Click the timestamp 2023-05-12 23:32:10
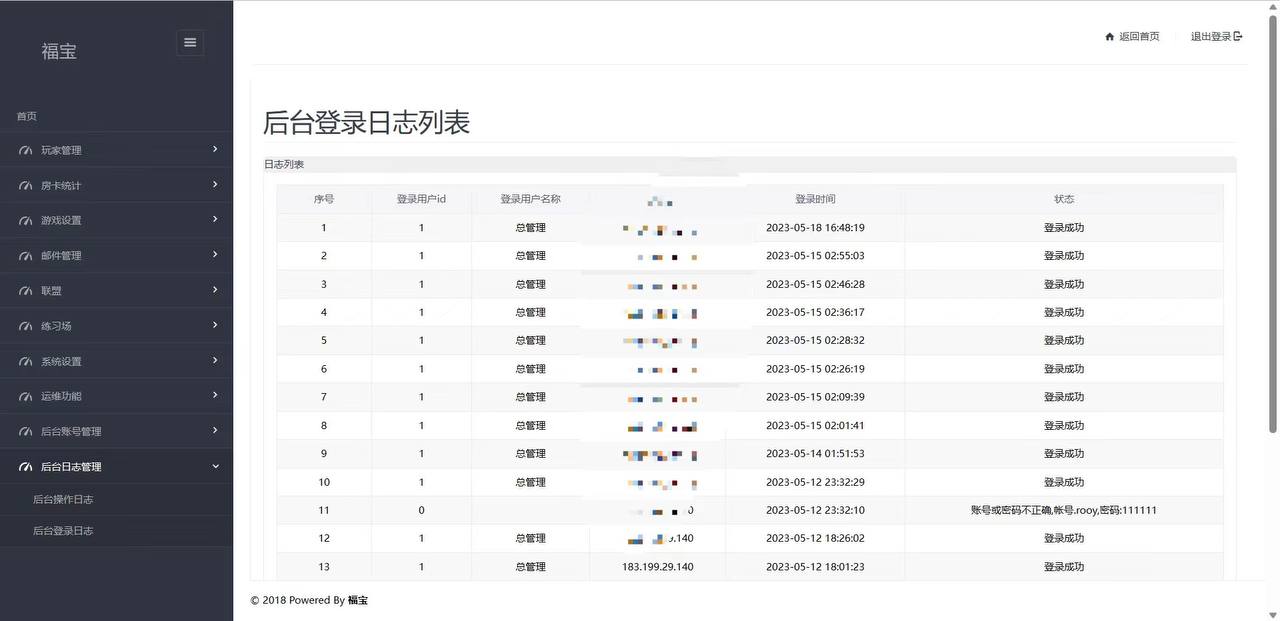This screenshot has width=1280, height=621. click(x=815, y=510)
